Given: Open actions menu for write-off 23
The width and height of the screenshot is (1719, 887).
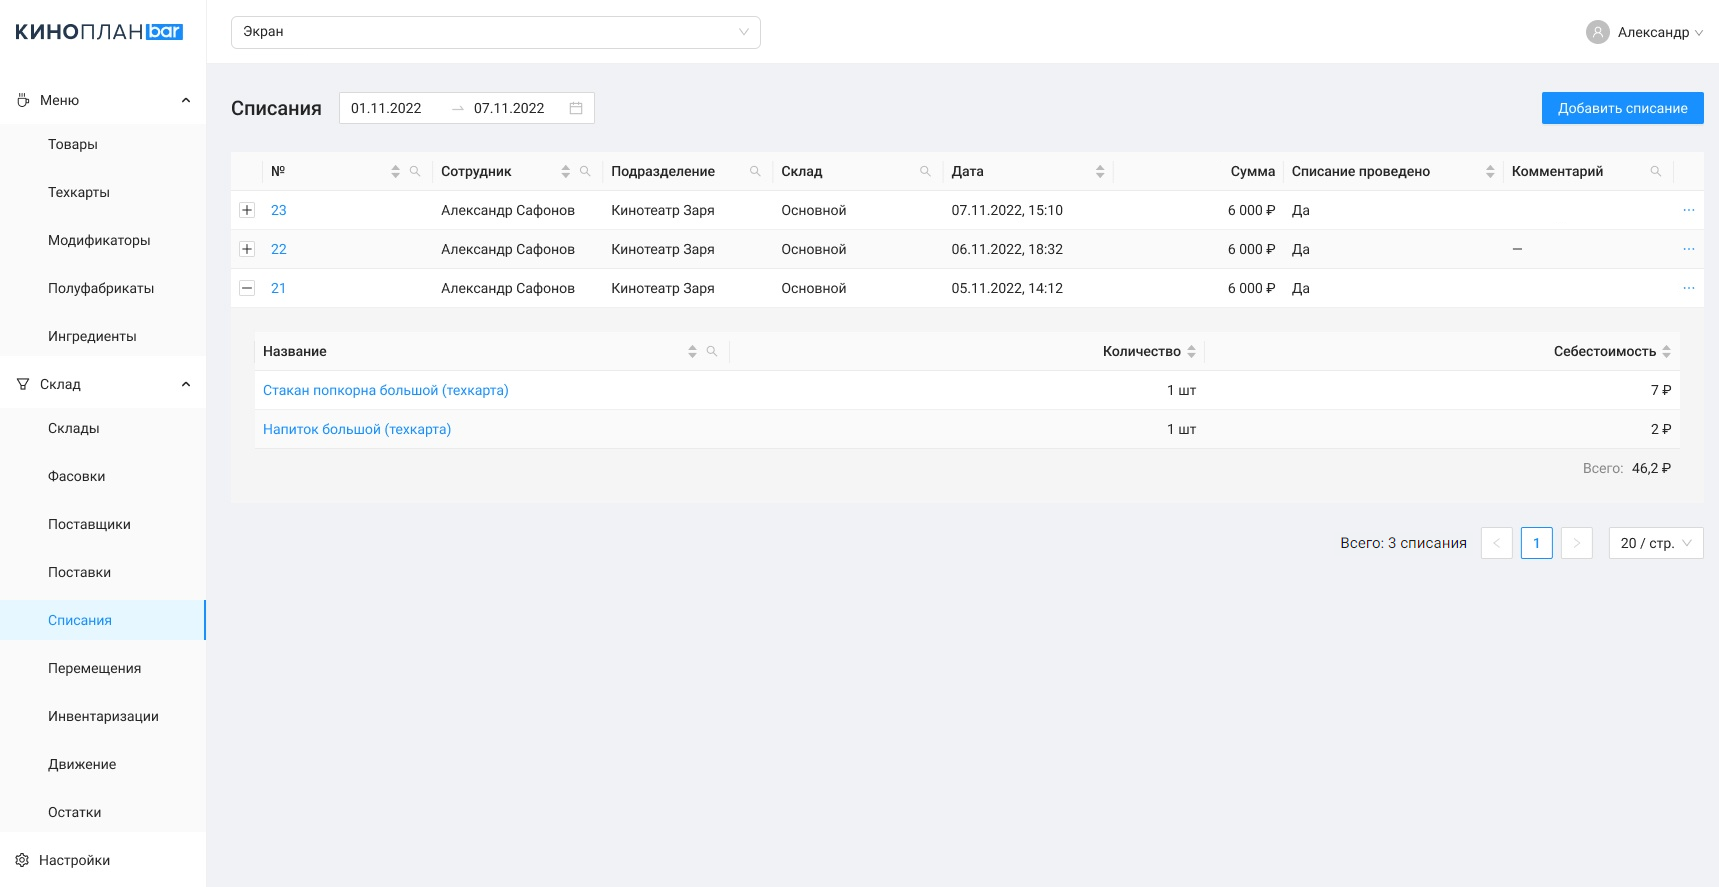Looking at the screenshot, I should (x=1689, y=210).
